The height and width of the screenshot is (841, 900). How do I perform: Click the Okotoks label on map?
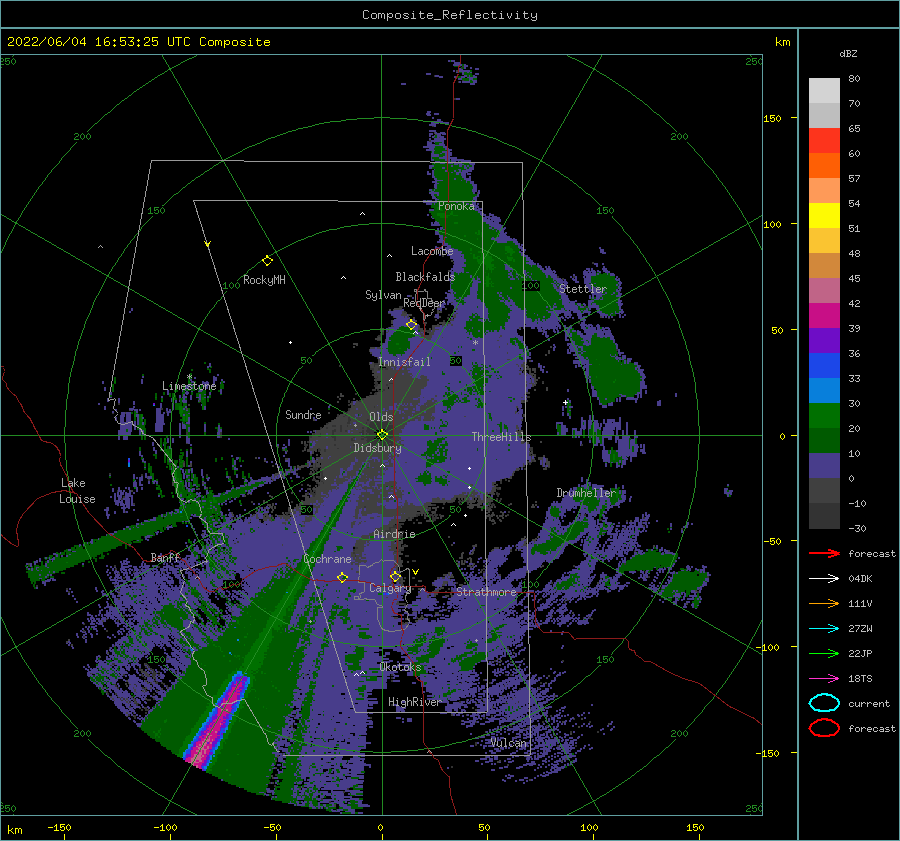(400, 667)
